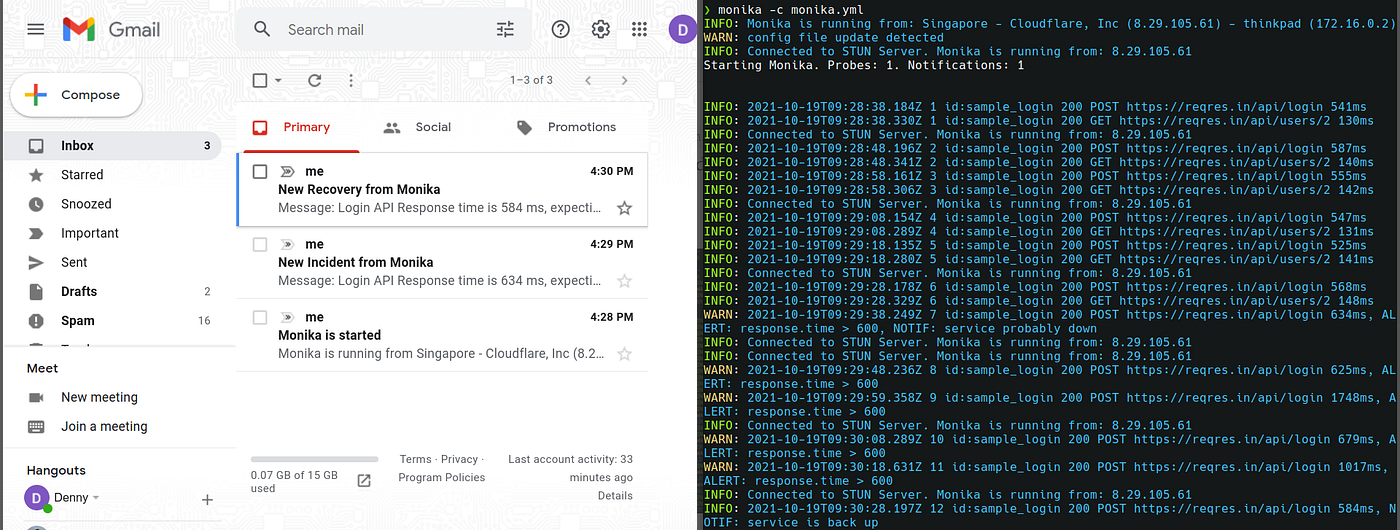Click New meeting link
The width and height of the screenshot is (1400, 530).
point(99,397)
